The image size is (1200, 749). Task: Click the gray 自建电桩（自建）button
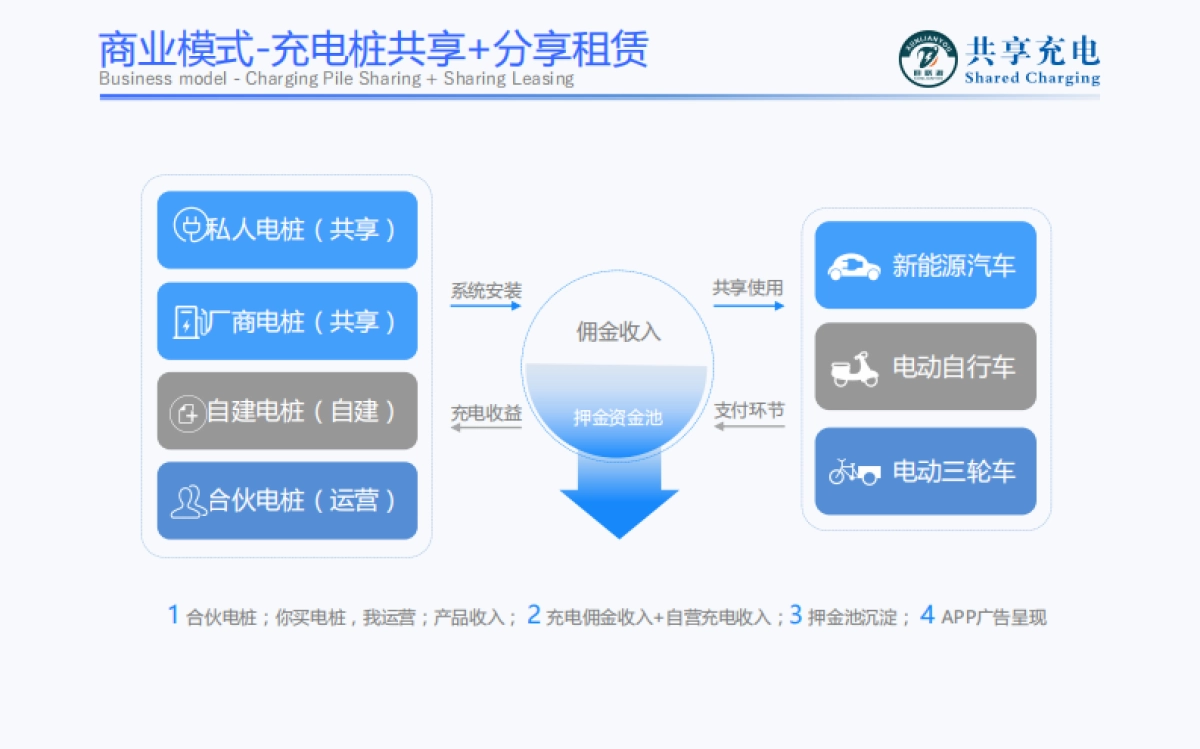coord(287,411)
